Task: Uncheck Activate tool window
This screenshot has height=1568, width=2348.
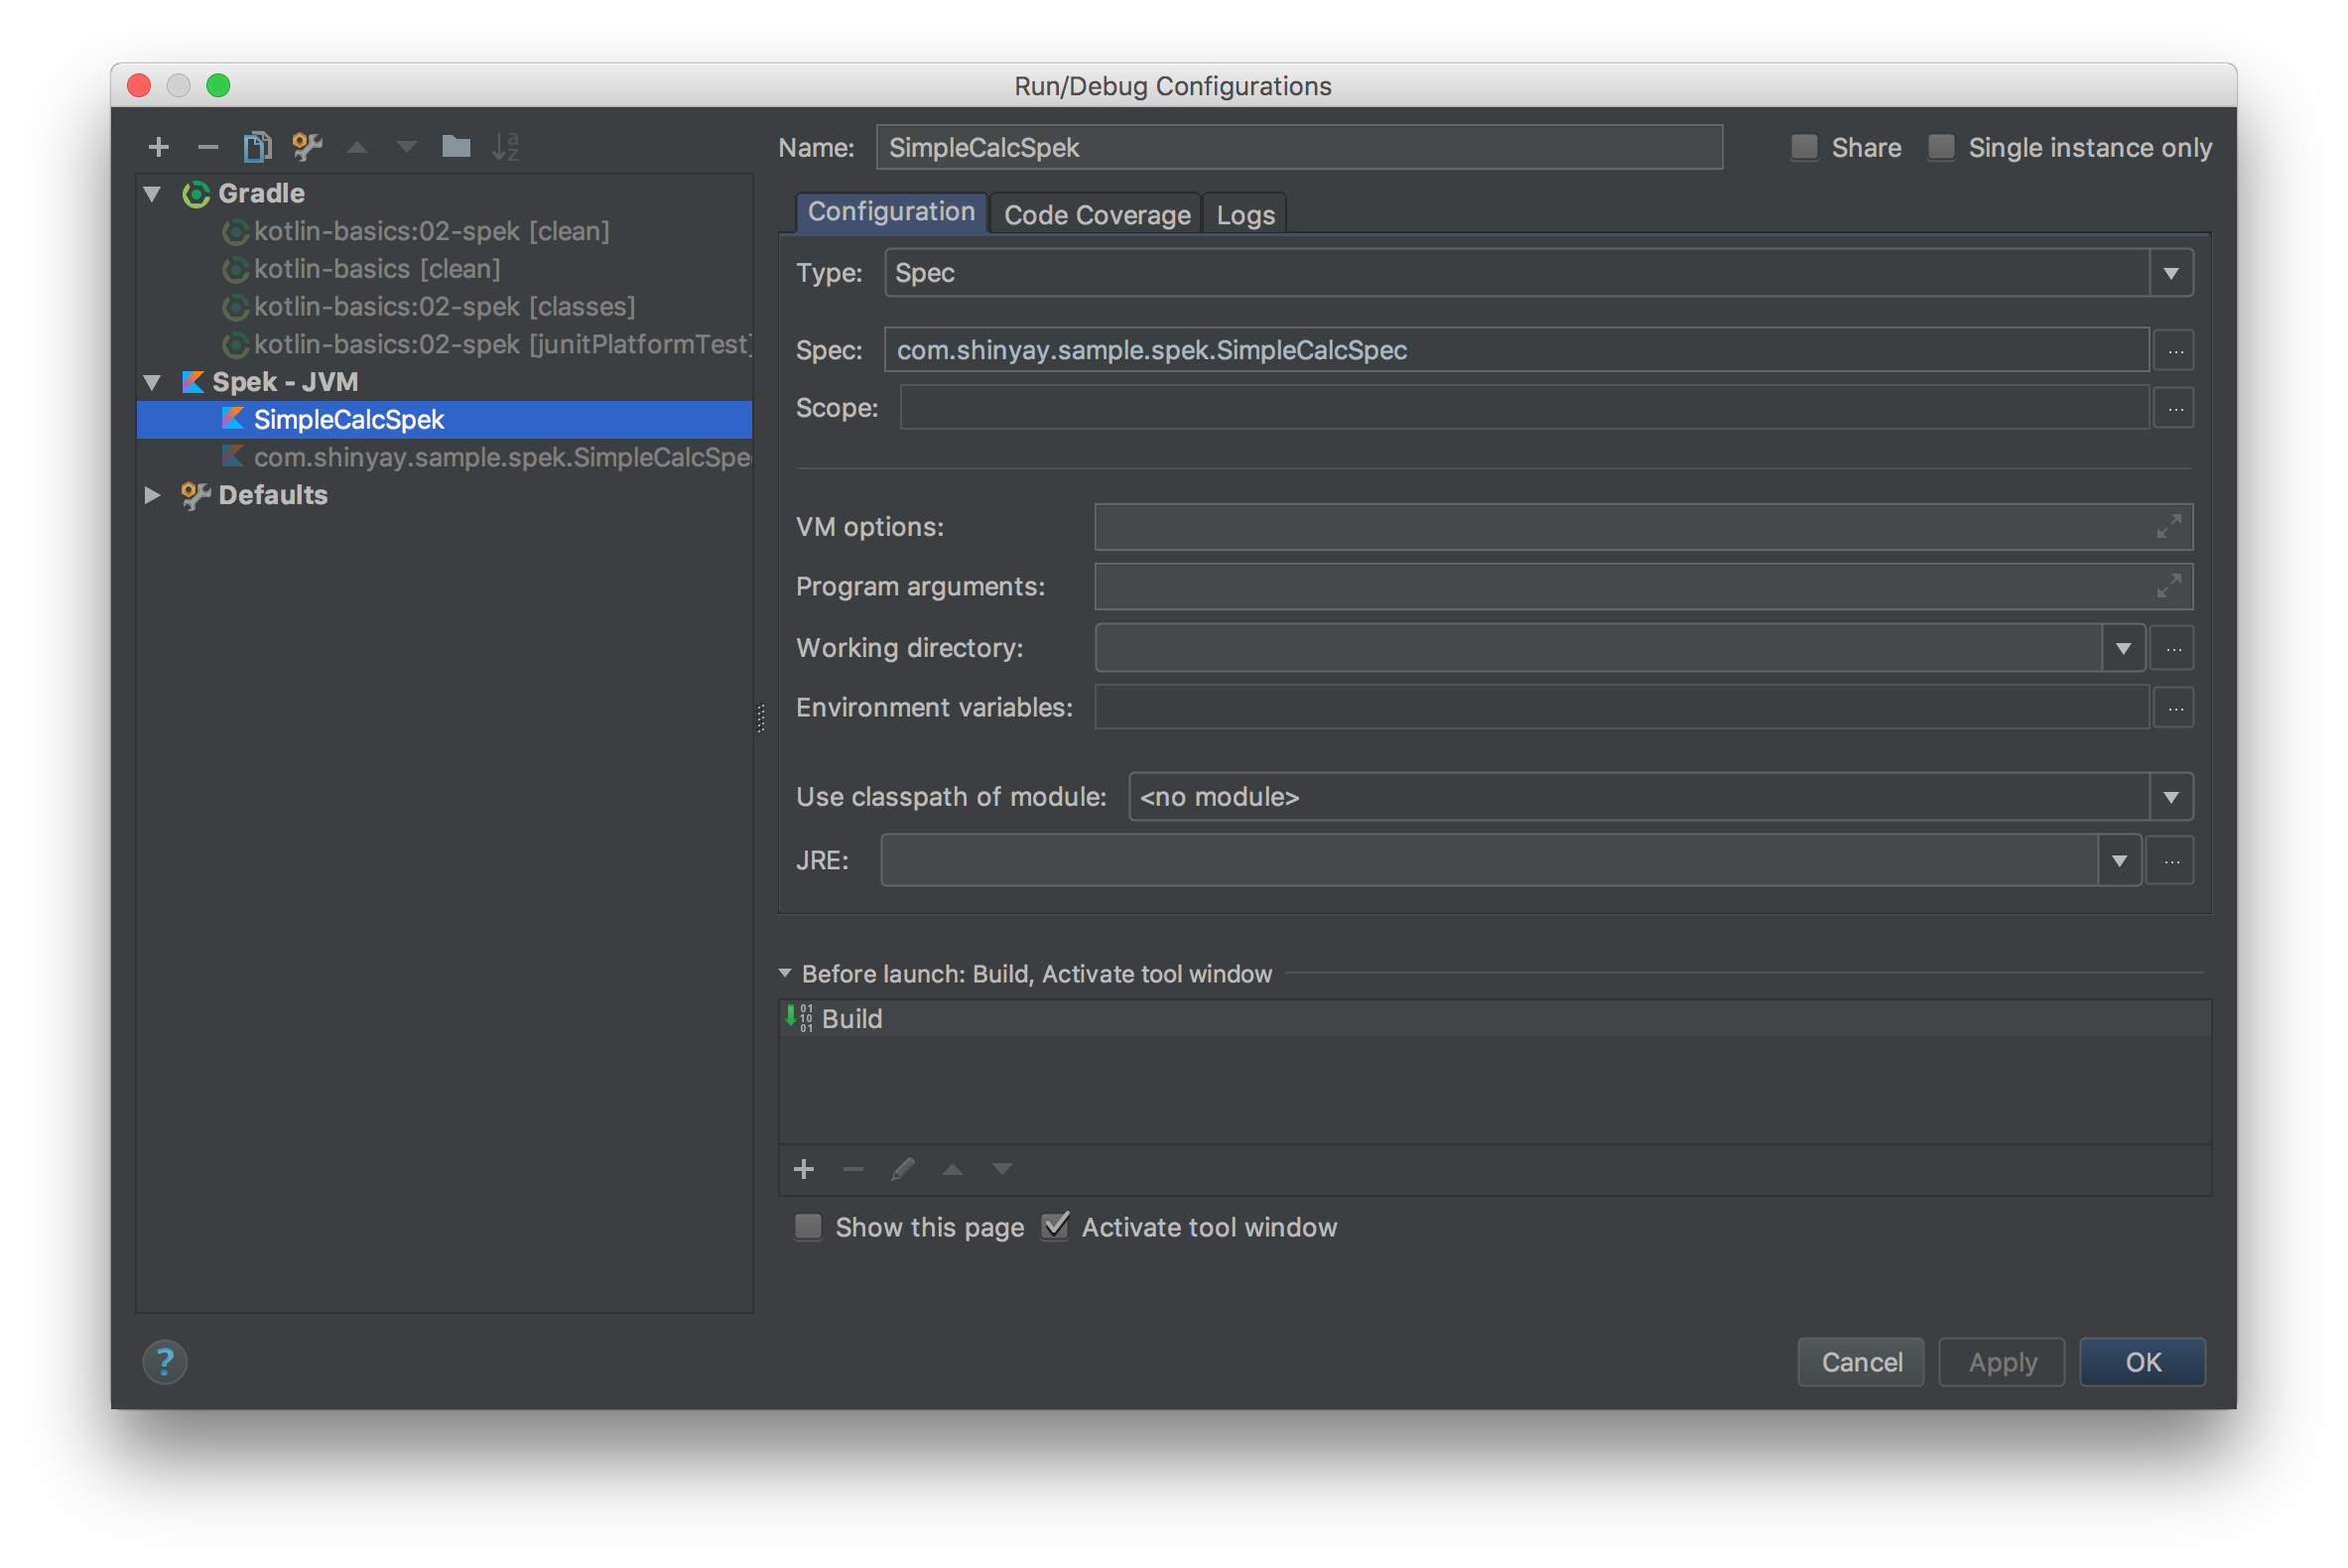Action: pyautogui.click(x=1055, y=1227)
